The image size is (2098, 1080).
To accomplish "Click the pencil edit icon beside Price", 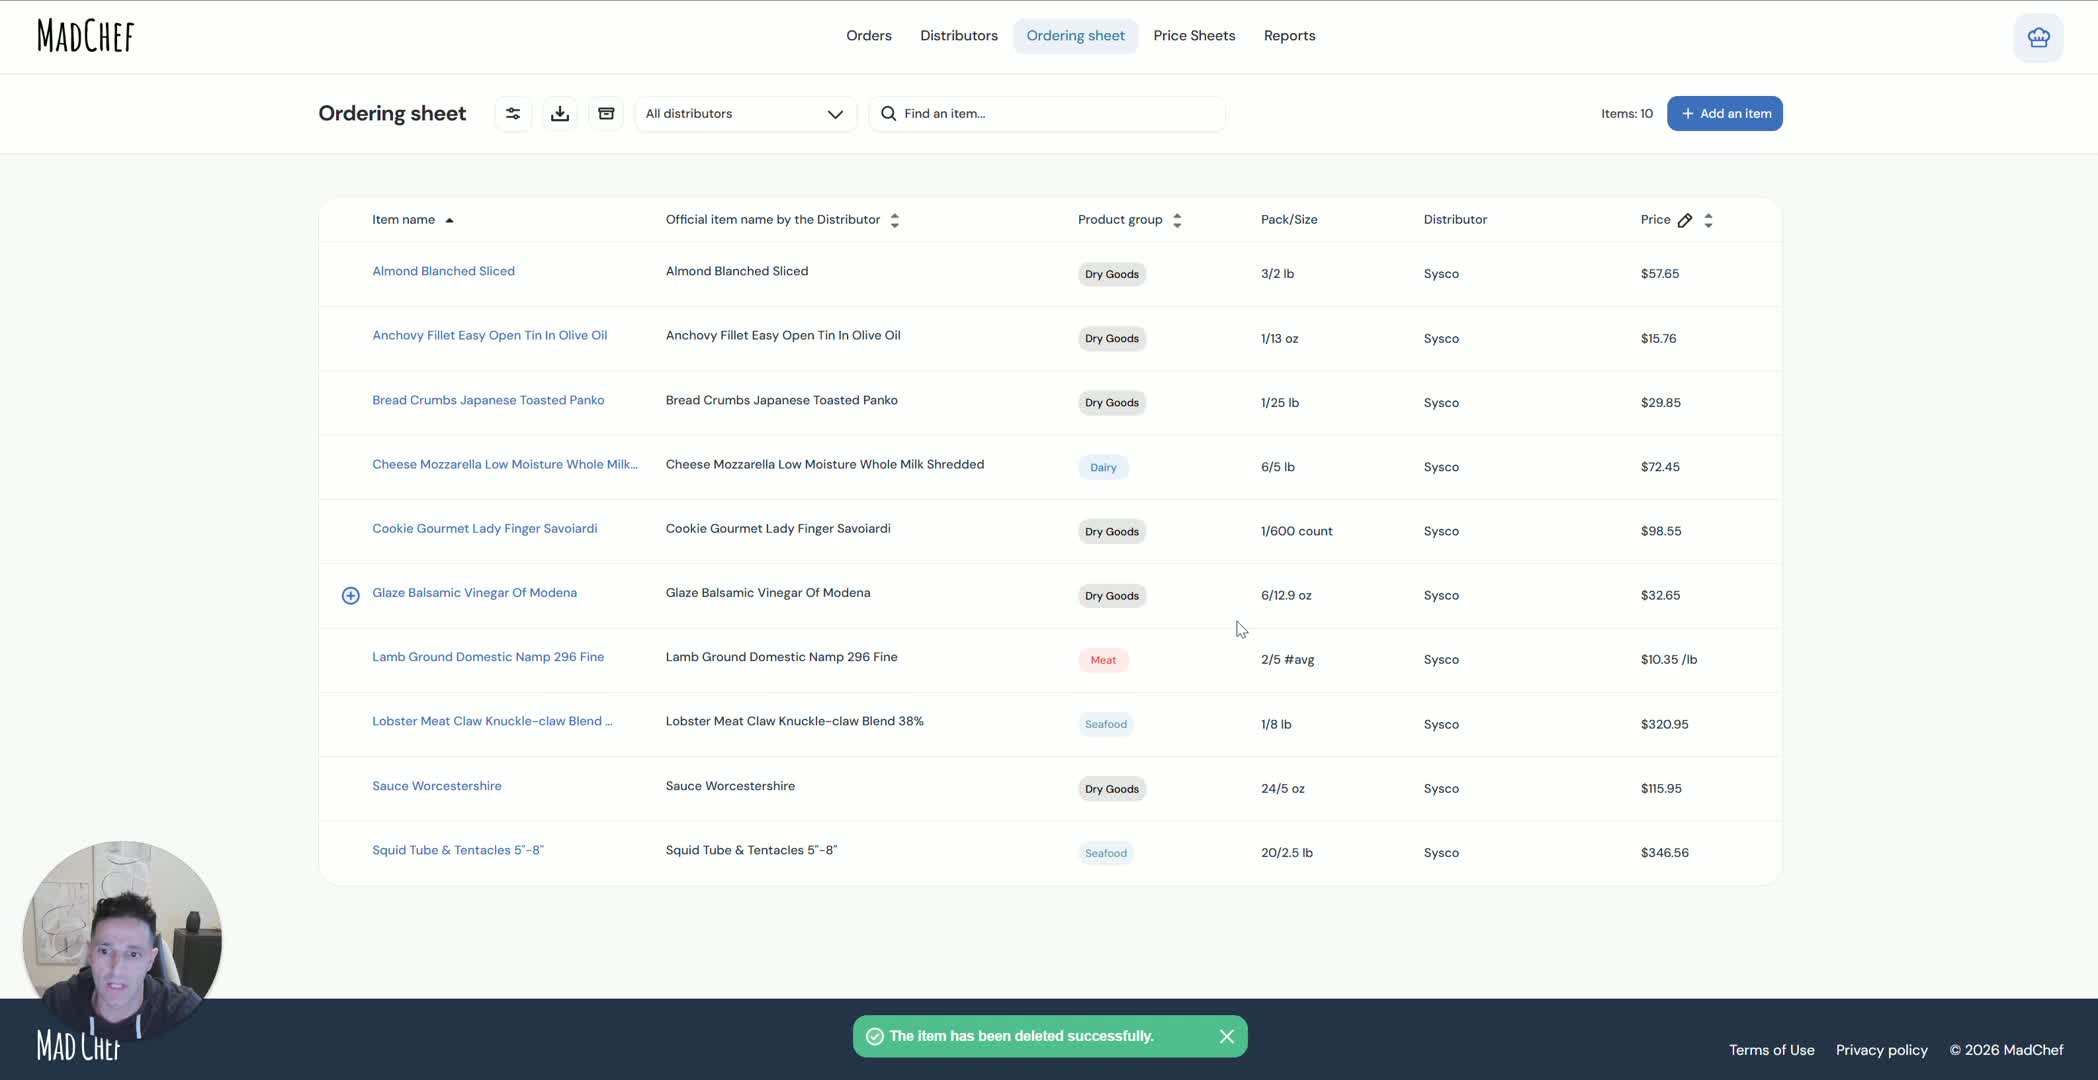I will [x=1685, y=220].
